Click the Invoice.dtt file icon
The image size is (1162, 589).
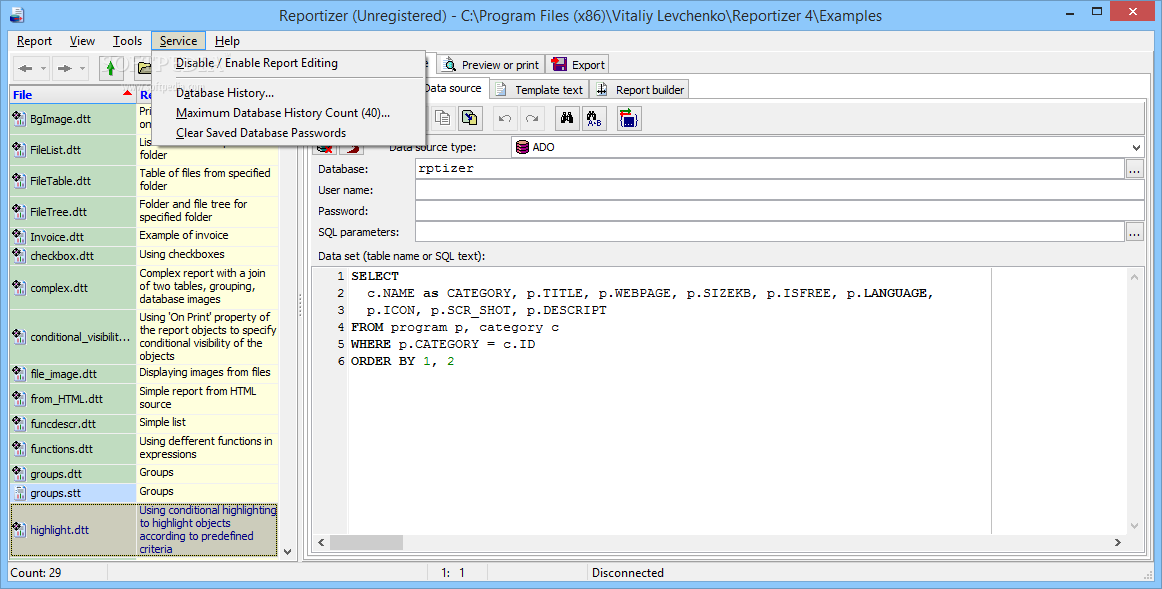(x=19, y=237)
